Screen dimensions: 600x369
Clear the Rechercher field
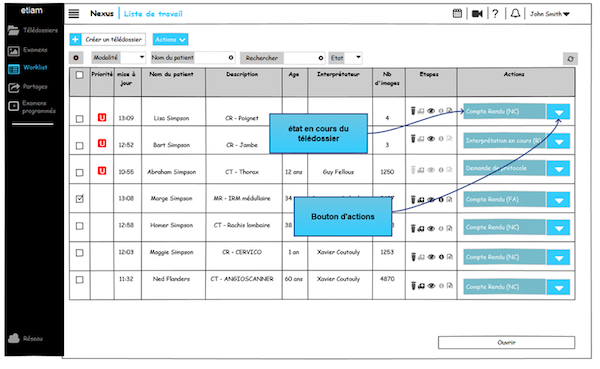pyautogui.click(x=321, y=58)
